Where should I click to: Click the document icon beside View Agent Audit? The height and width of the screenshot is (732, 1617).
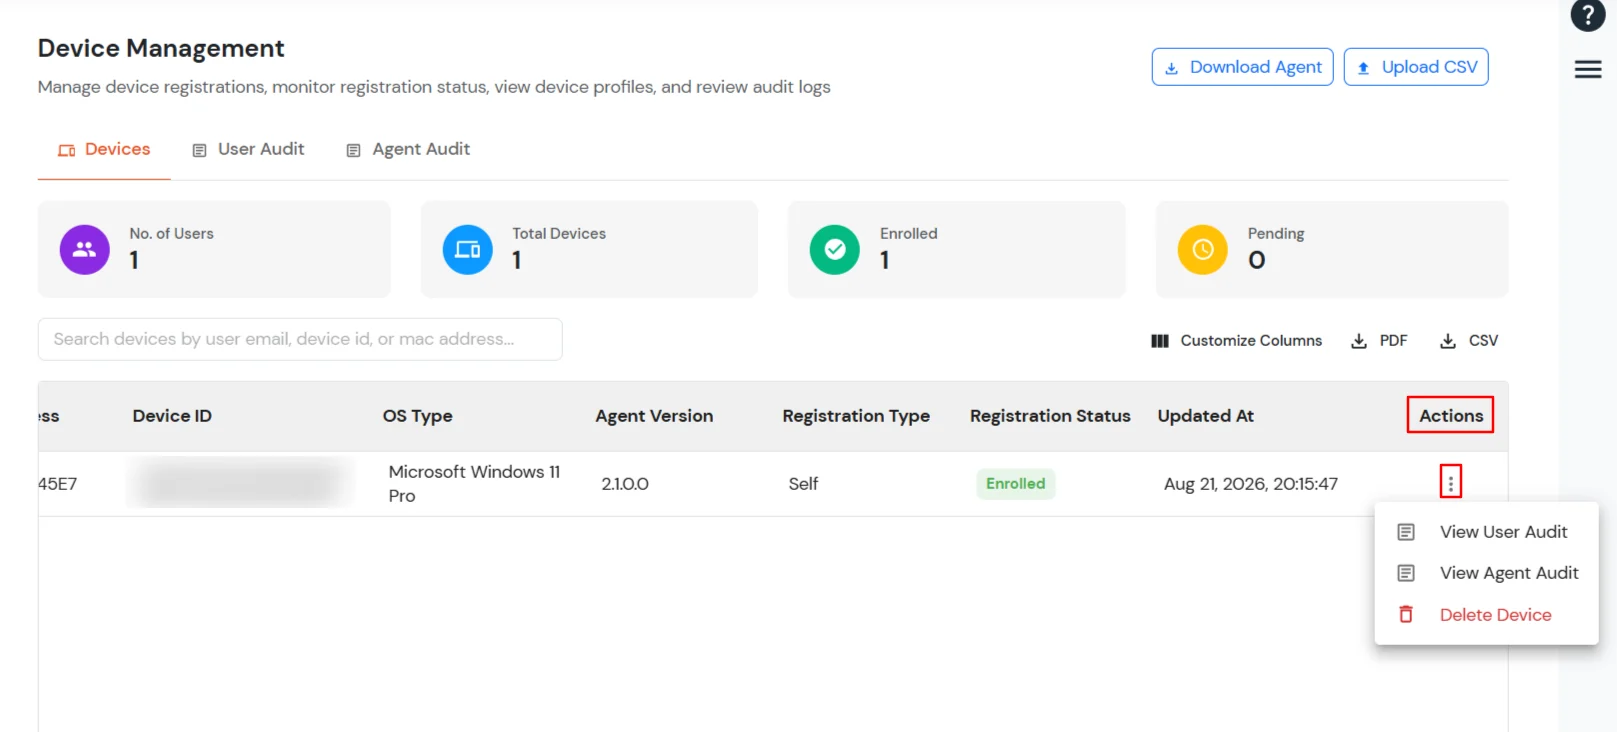(x=1406, y=573)
